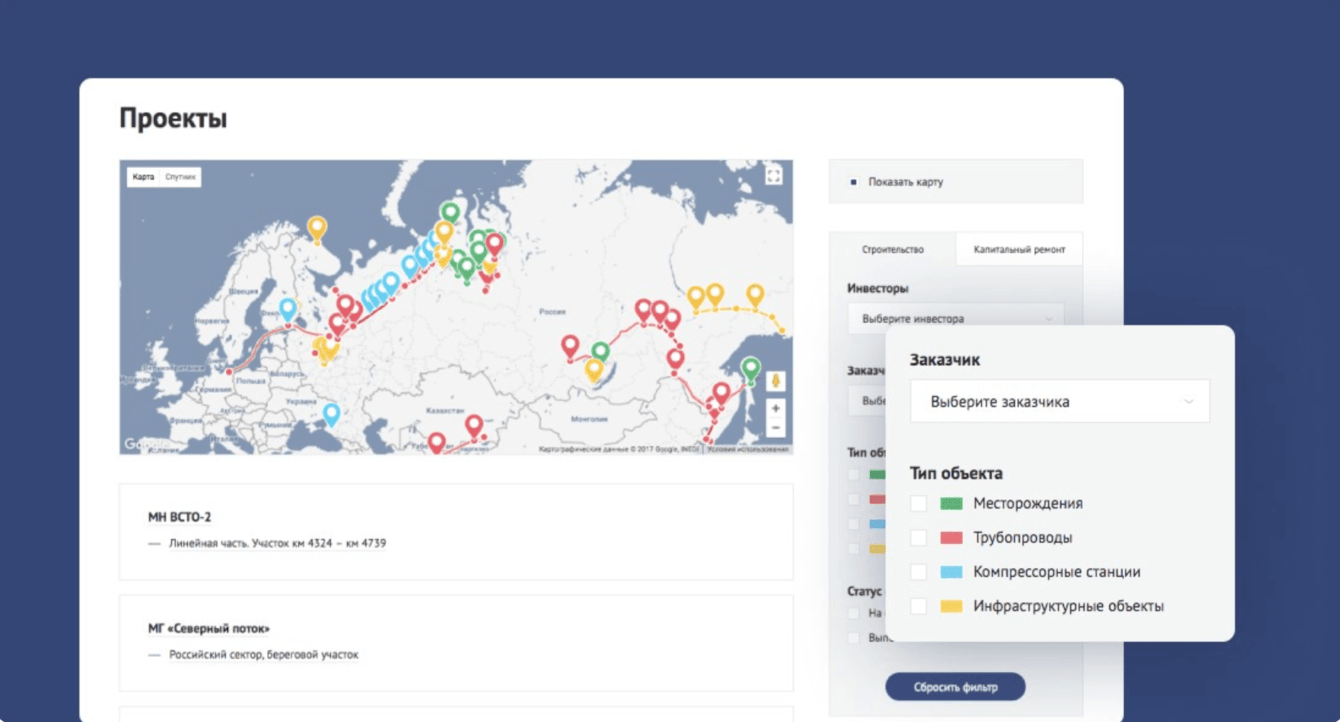Click the Россия label on the map
1340x722 pixels.
point(553,311)
